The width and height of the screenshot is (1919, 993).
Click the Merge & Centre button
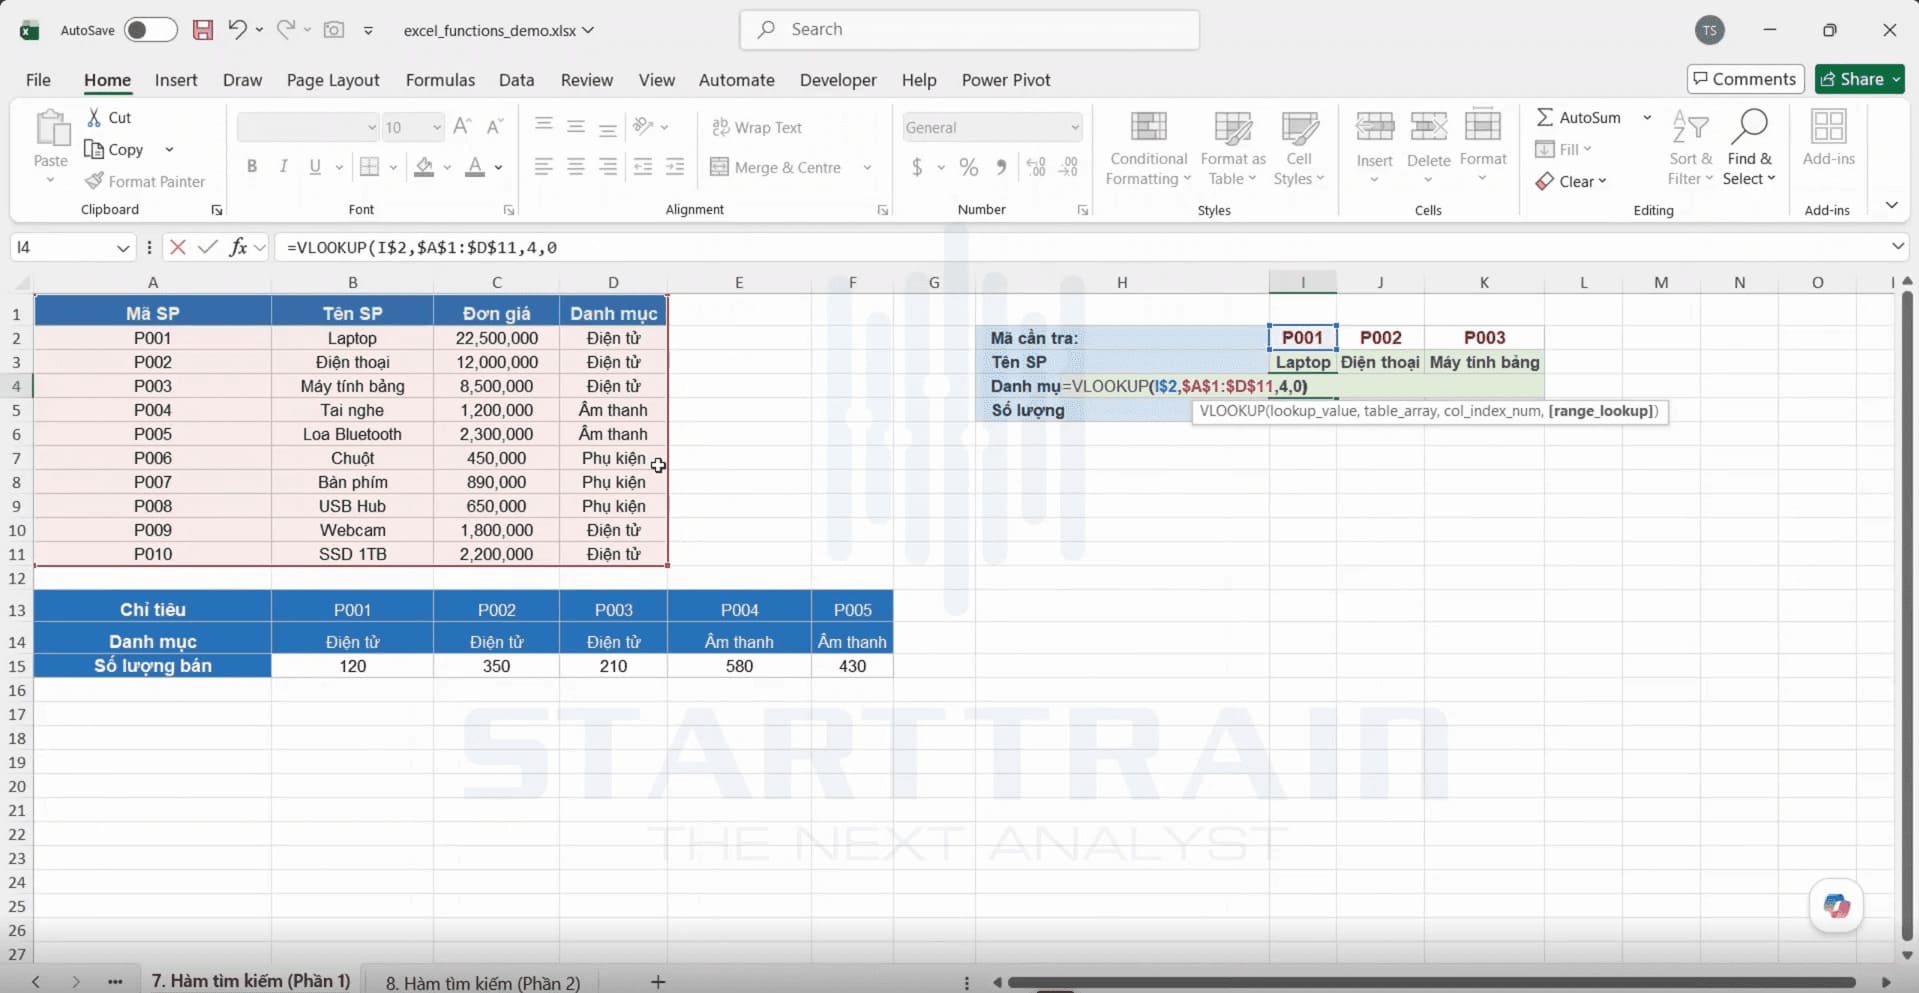tap(776, 167)
